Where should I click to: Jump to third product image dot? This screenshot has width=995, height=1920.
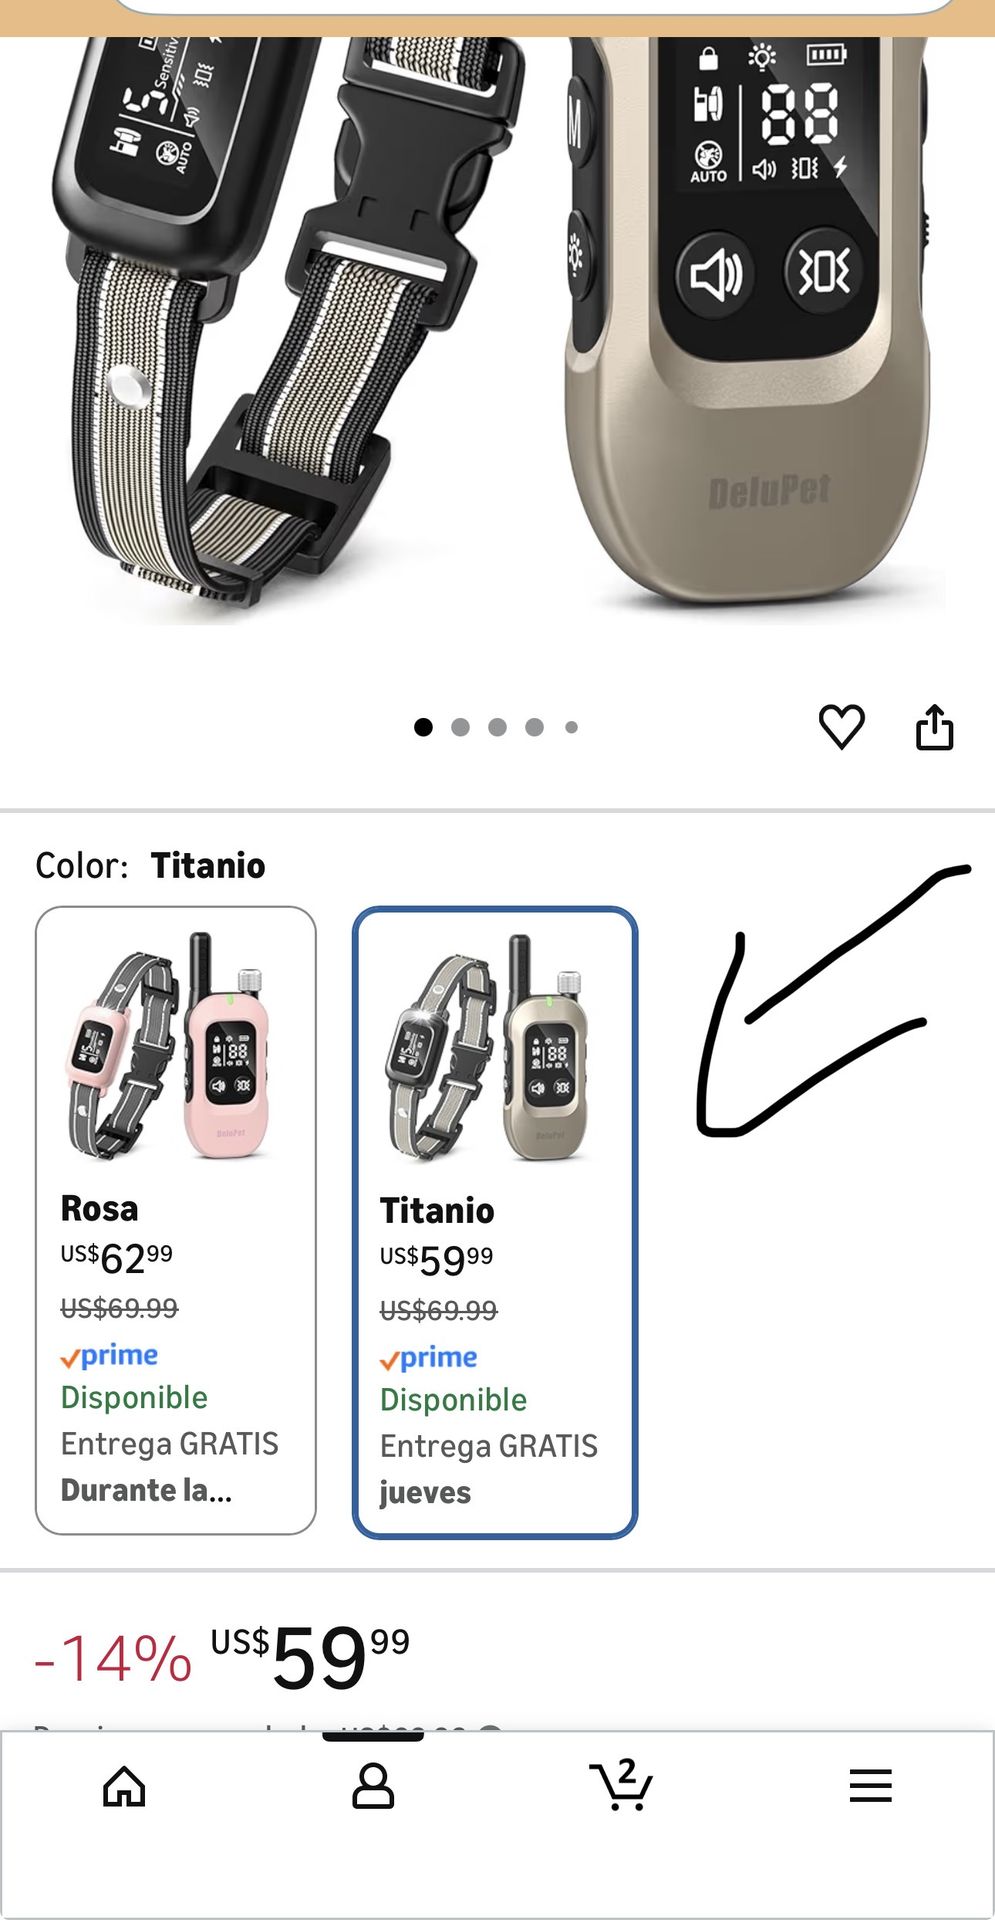[497, 727]
